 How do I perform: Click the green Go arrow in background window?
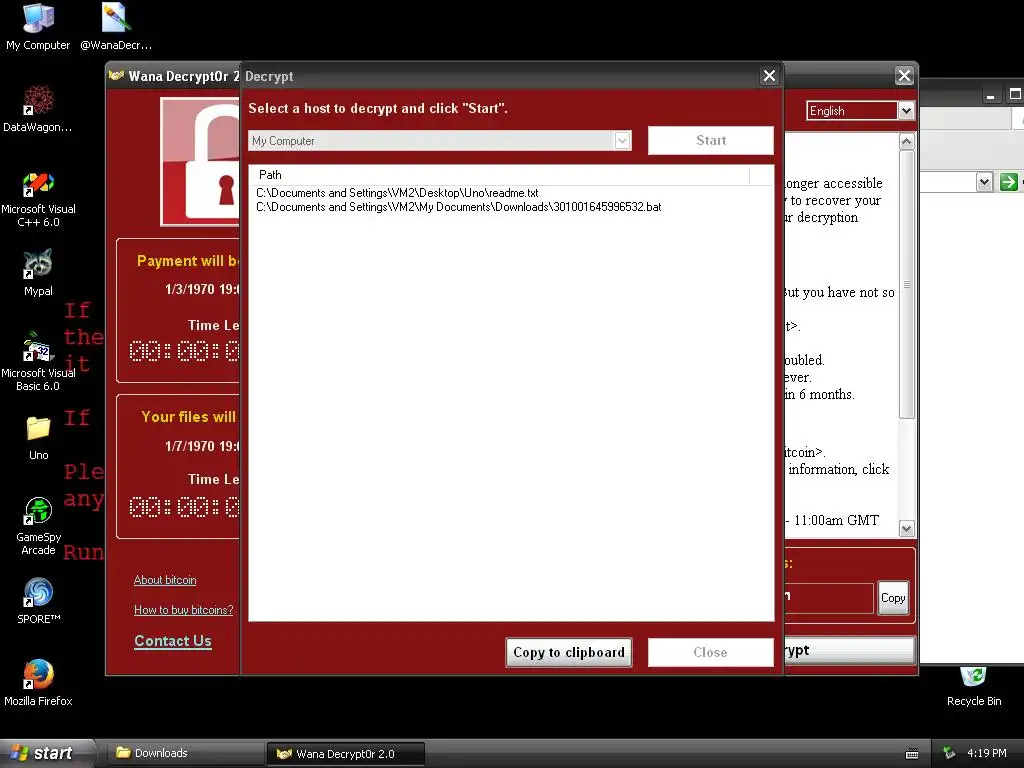pyautogui.click(x=1008, y=182)
